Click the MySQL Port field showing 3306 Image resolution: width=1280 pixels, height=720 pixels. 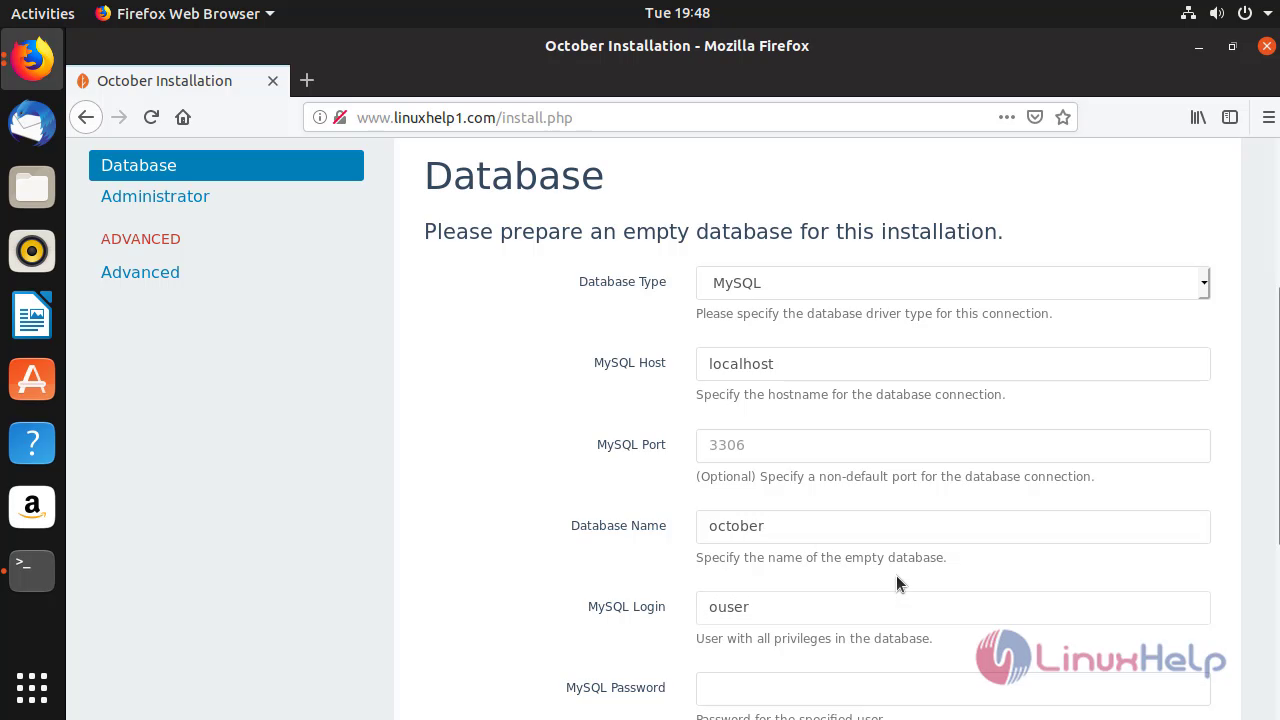[953, 446]
